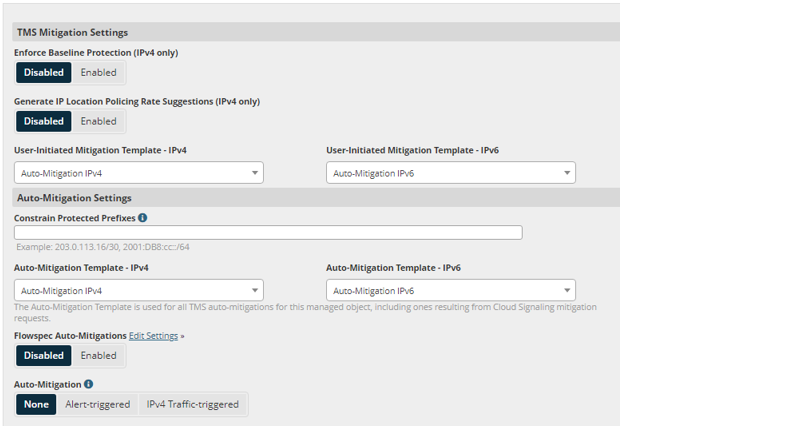This screenshot has width=795, height=438.
Task: Open User-Initiated Mitigation Template IPv4 dropdown
Action: tap(138, 173)
